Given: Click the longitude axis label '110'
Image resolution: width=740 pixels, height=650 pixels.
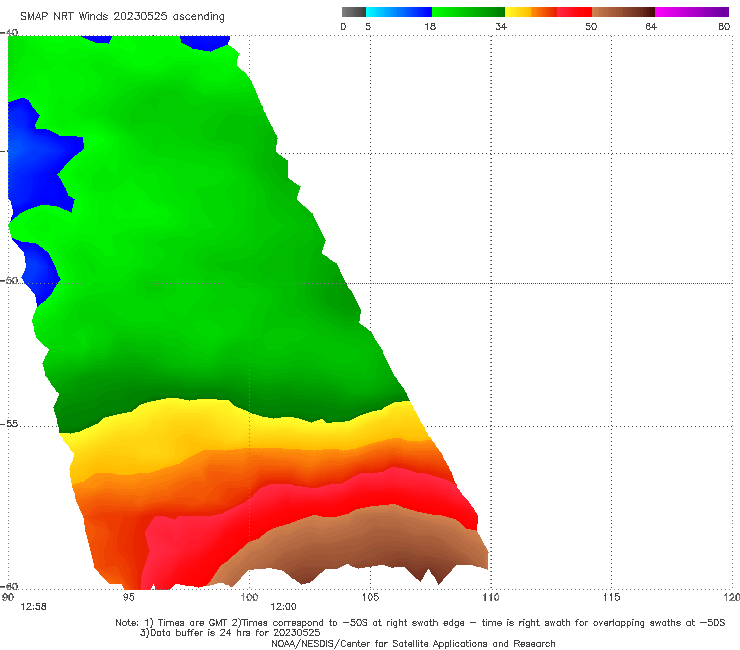Looking at the screenshot, I should point(491,597).
